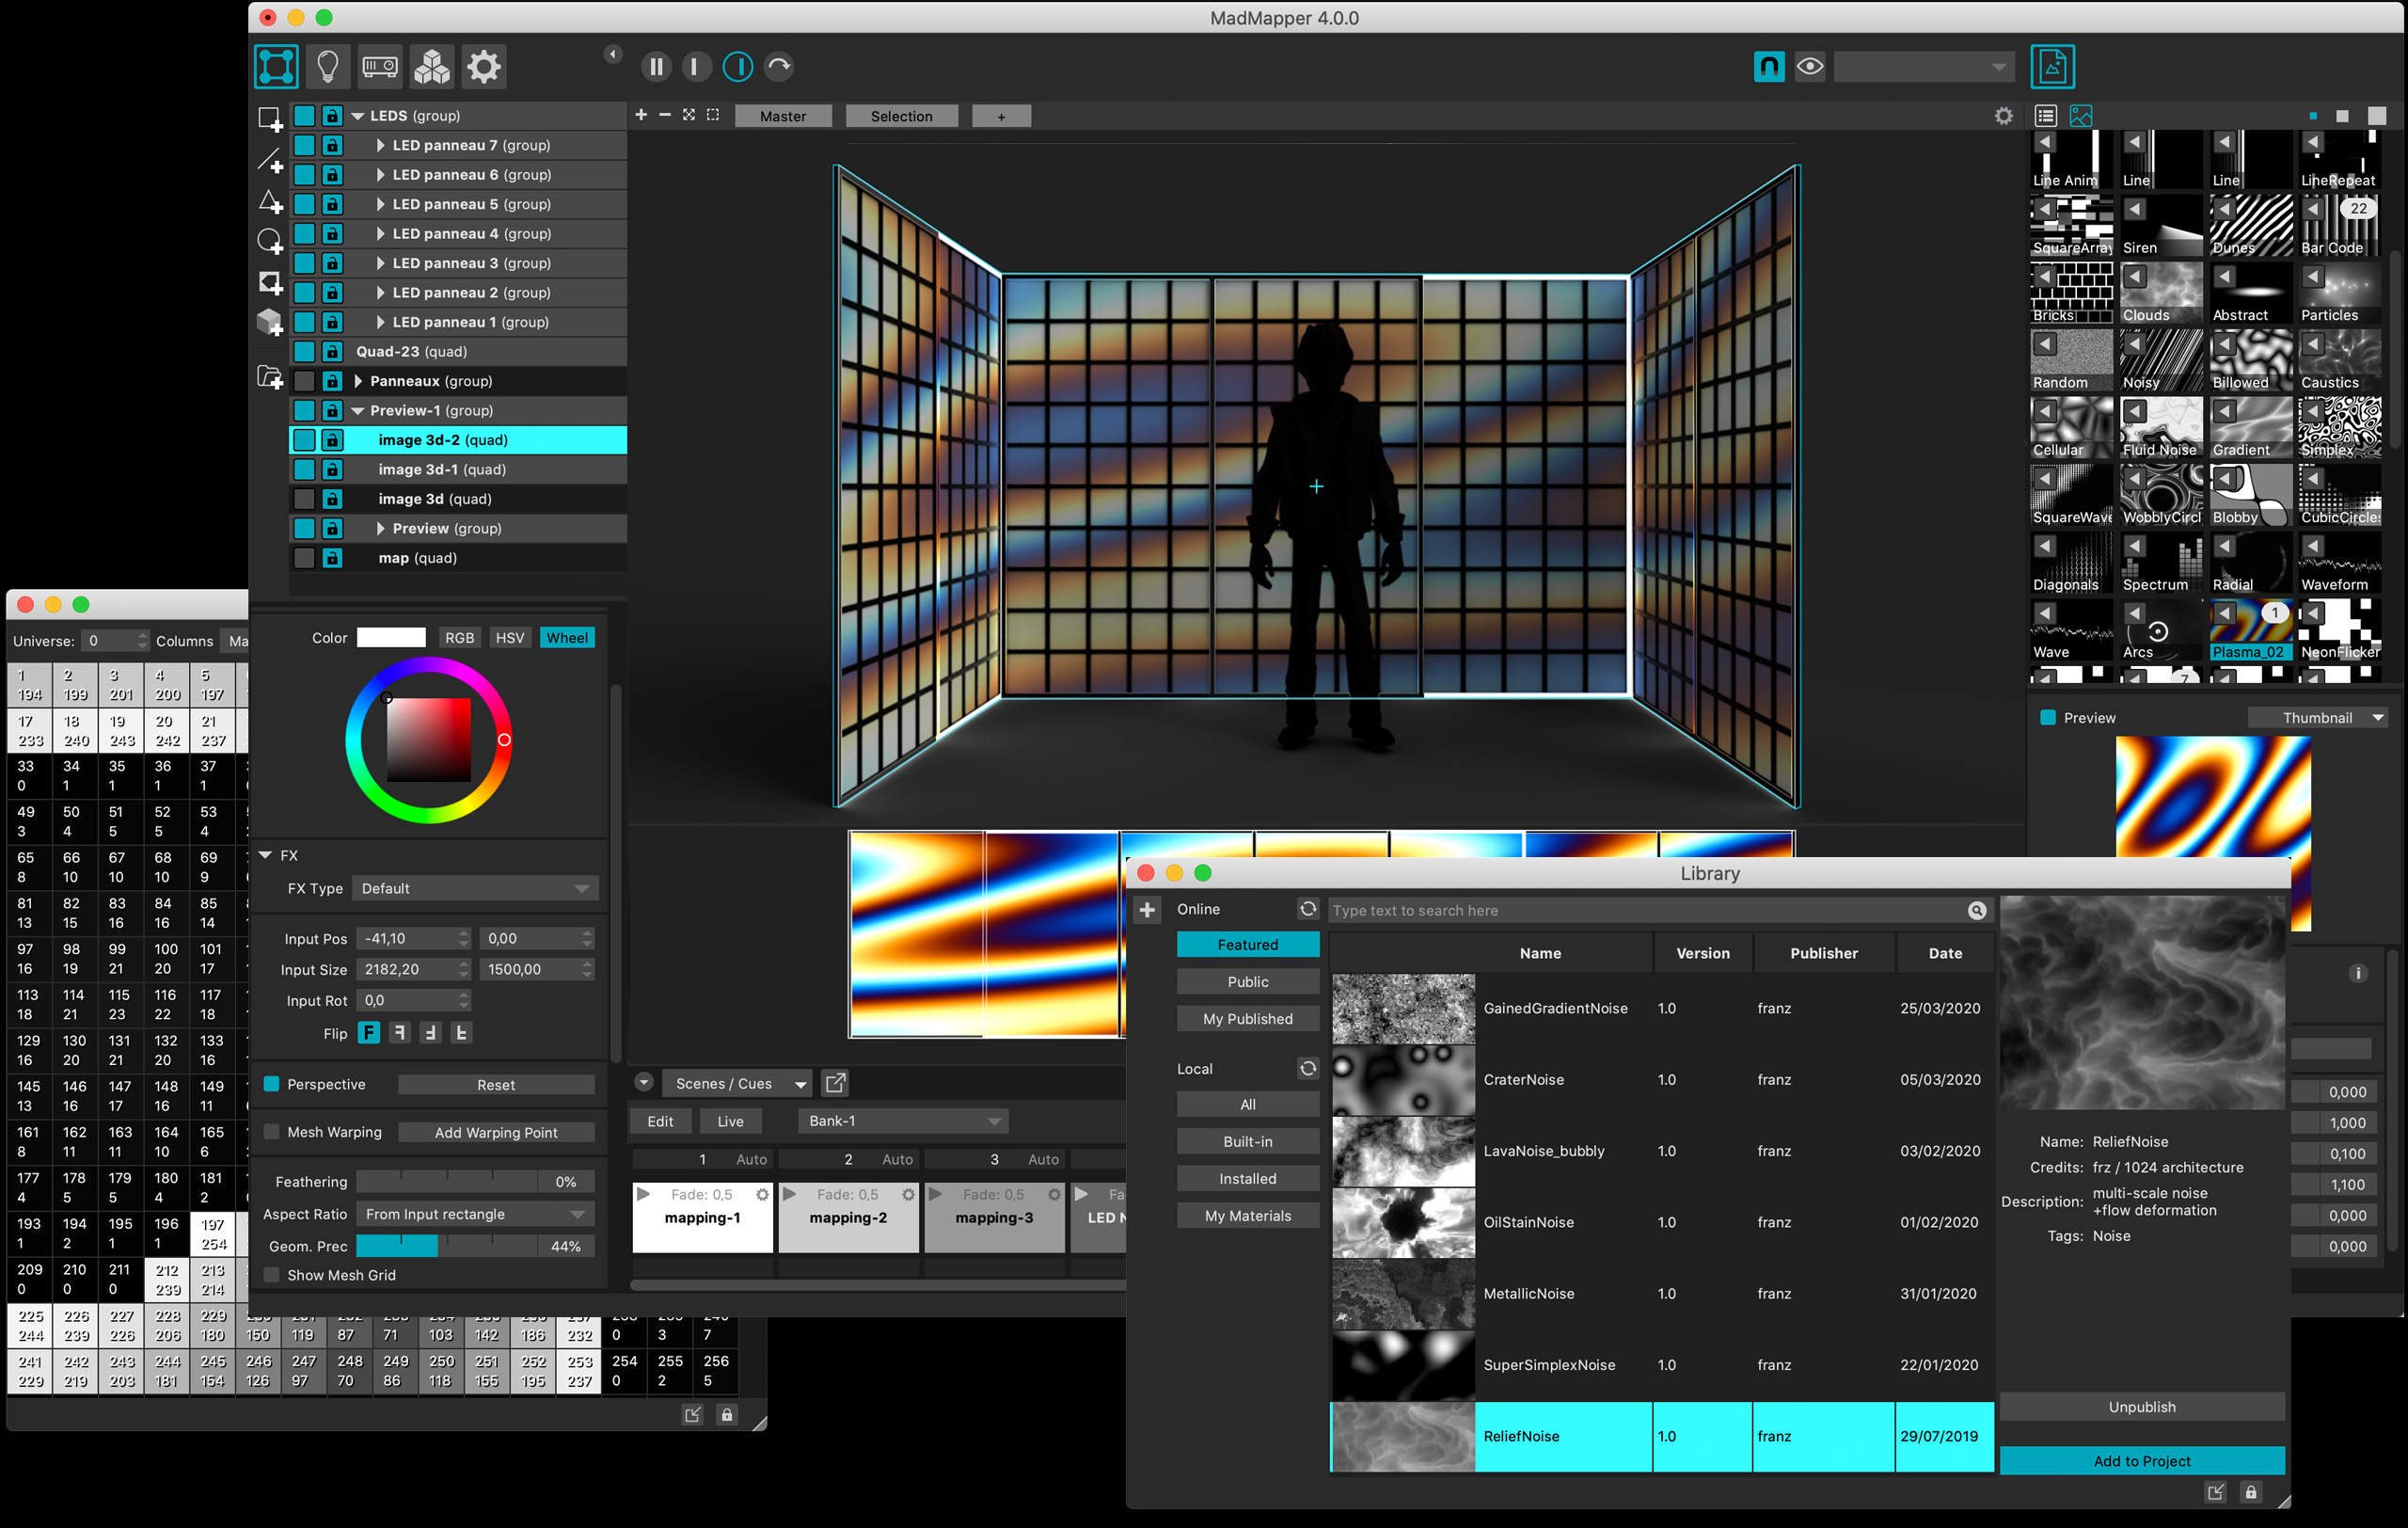The height and width of the screenshot is (1528, 2408).
Task: Toggle Show Mesh Grid checkbox
Action: (272, 1275)
